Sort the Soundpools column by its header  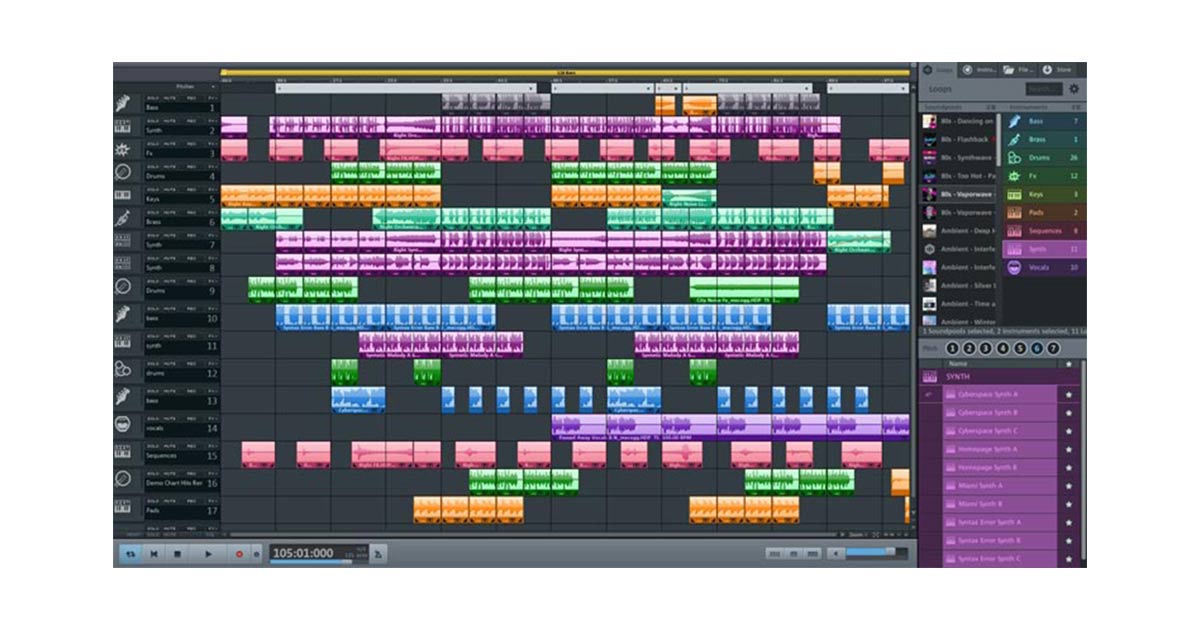pyautogui.click(x=958, y=107)
